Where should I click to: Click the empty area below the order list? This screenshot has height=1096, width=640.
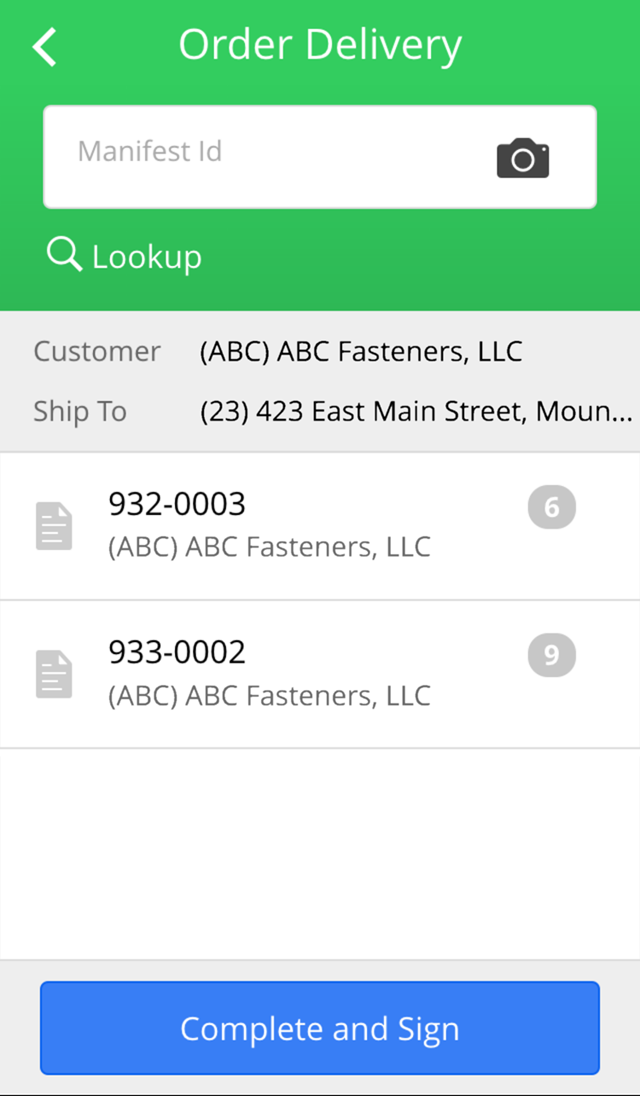[320, 853]
